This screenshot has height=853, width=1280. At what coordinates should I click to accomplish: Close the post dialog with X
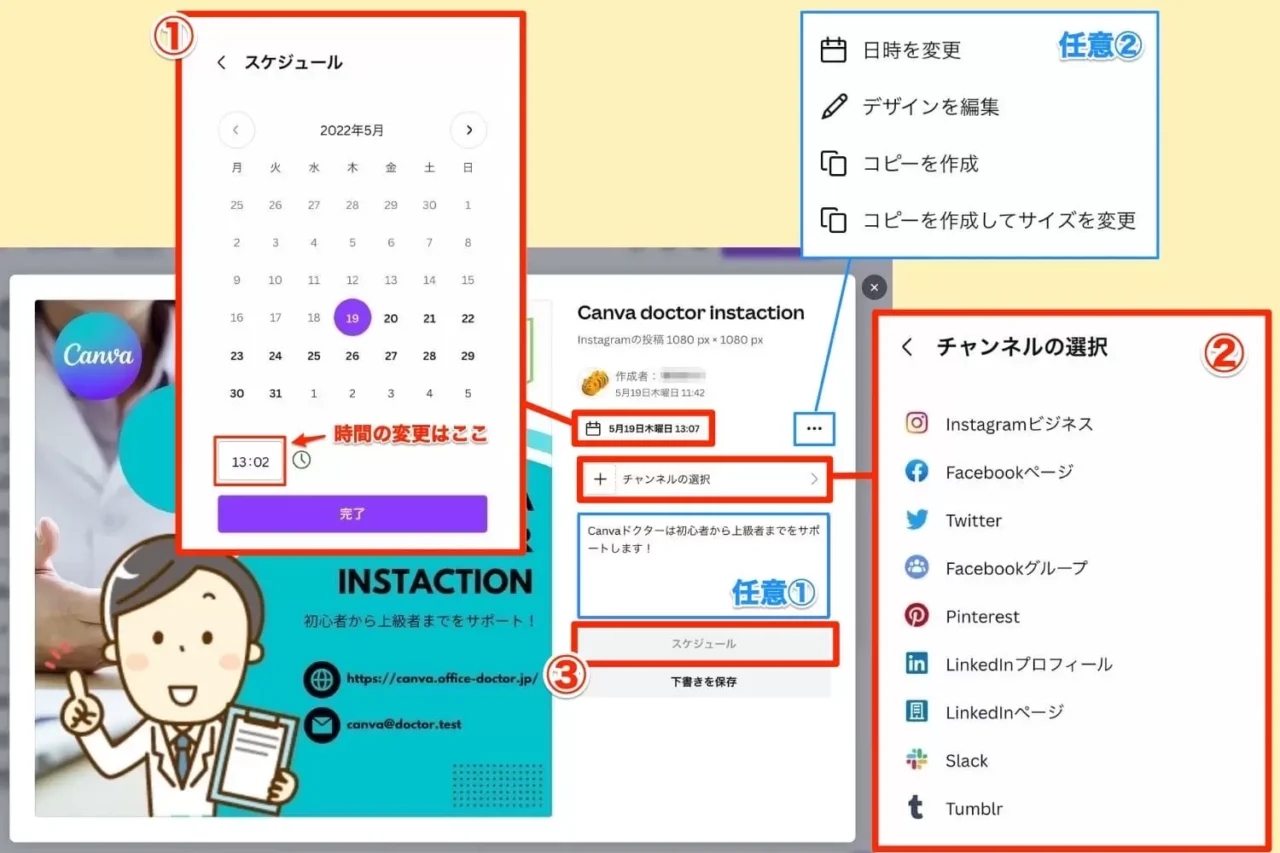(874, 288)
